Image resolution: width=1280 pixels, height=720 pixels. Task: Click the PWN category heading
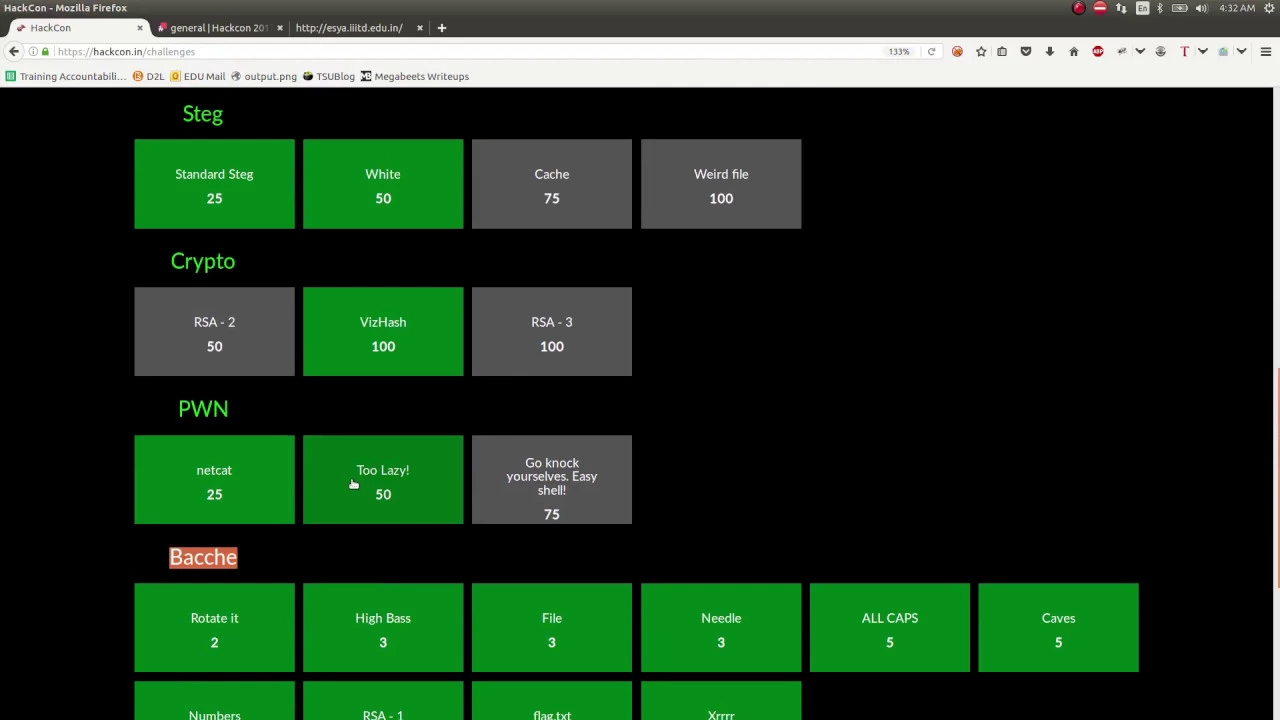coord(203,409)
